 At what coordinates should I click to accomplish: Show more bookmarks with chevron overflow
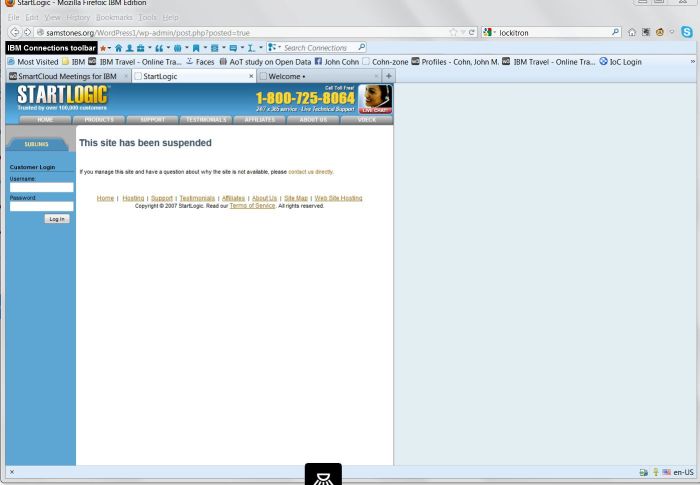tap(692, 62)
